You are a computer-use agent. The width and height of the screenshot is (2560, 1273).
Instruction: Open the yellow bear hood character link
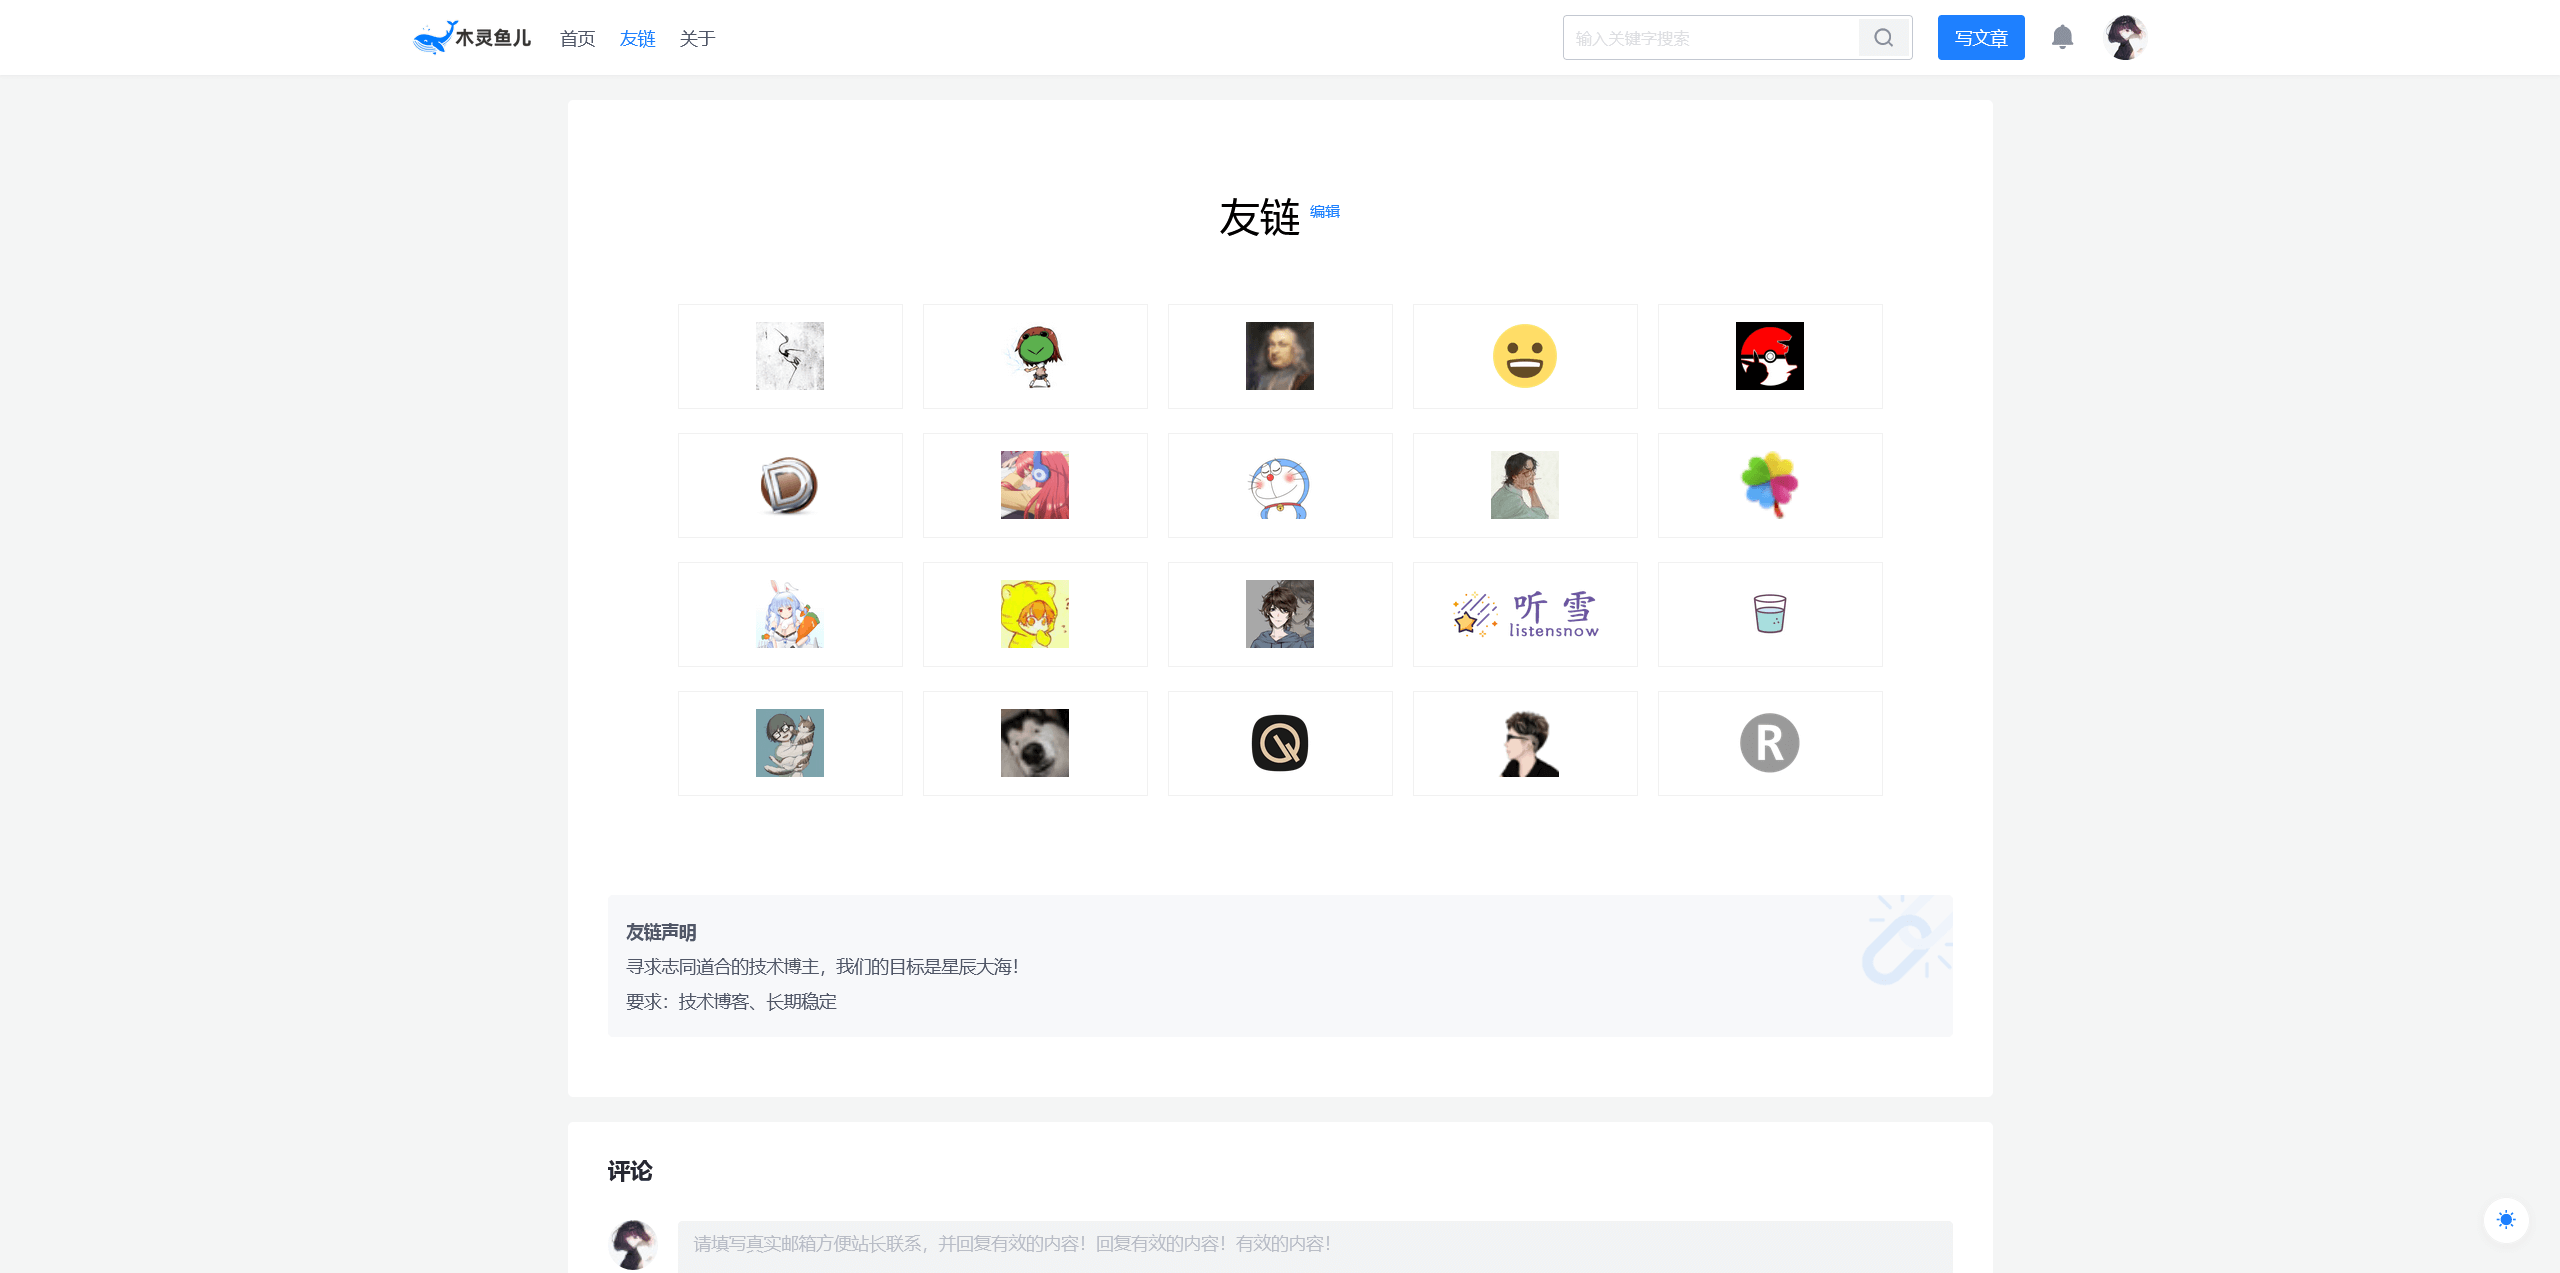point(1035,614)
